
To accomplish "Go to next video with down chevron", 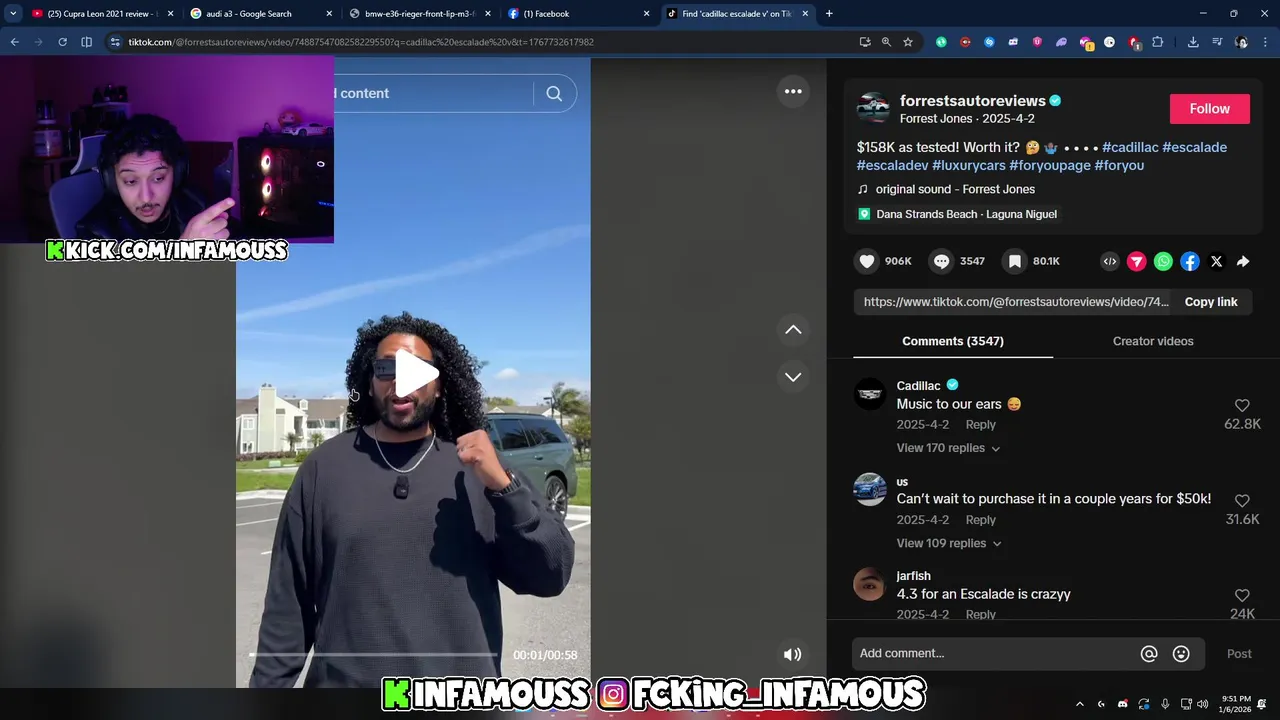I will pyautogui.click(x=793, y=377).
